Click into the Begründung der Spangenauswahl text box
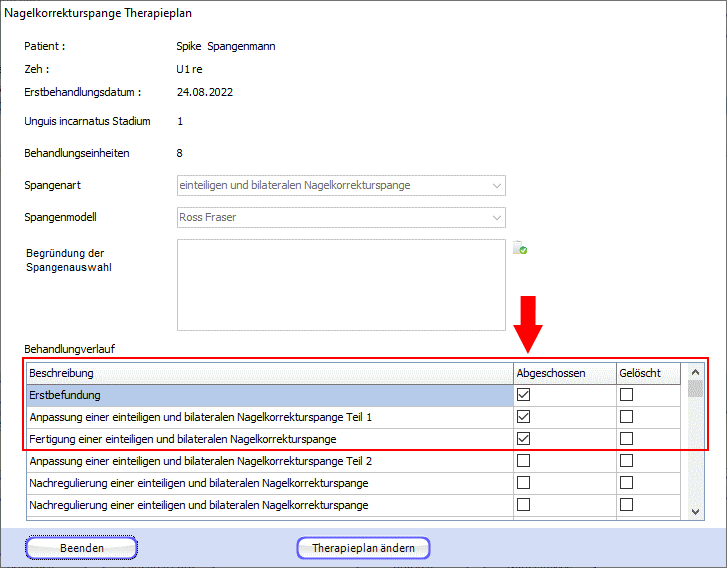Viewport: 727px width, 568px height. (x=341, y=284)
